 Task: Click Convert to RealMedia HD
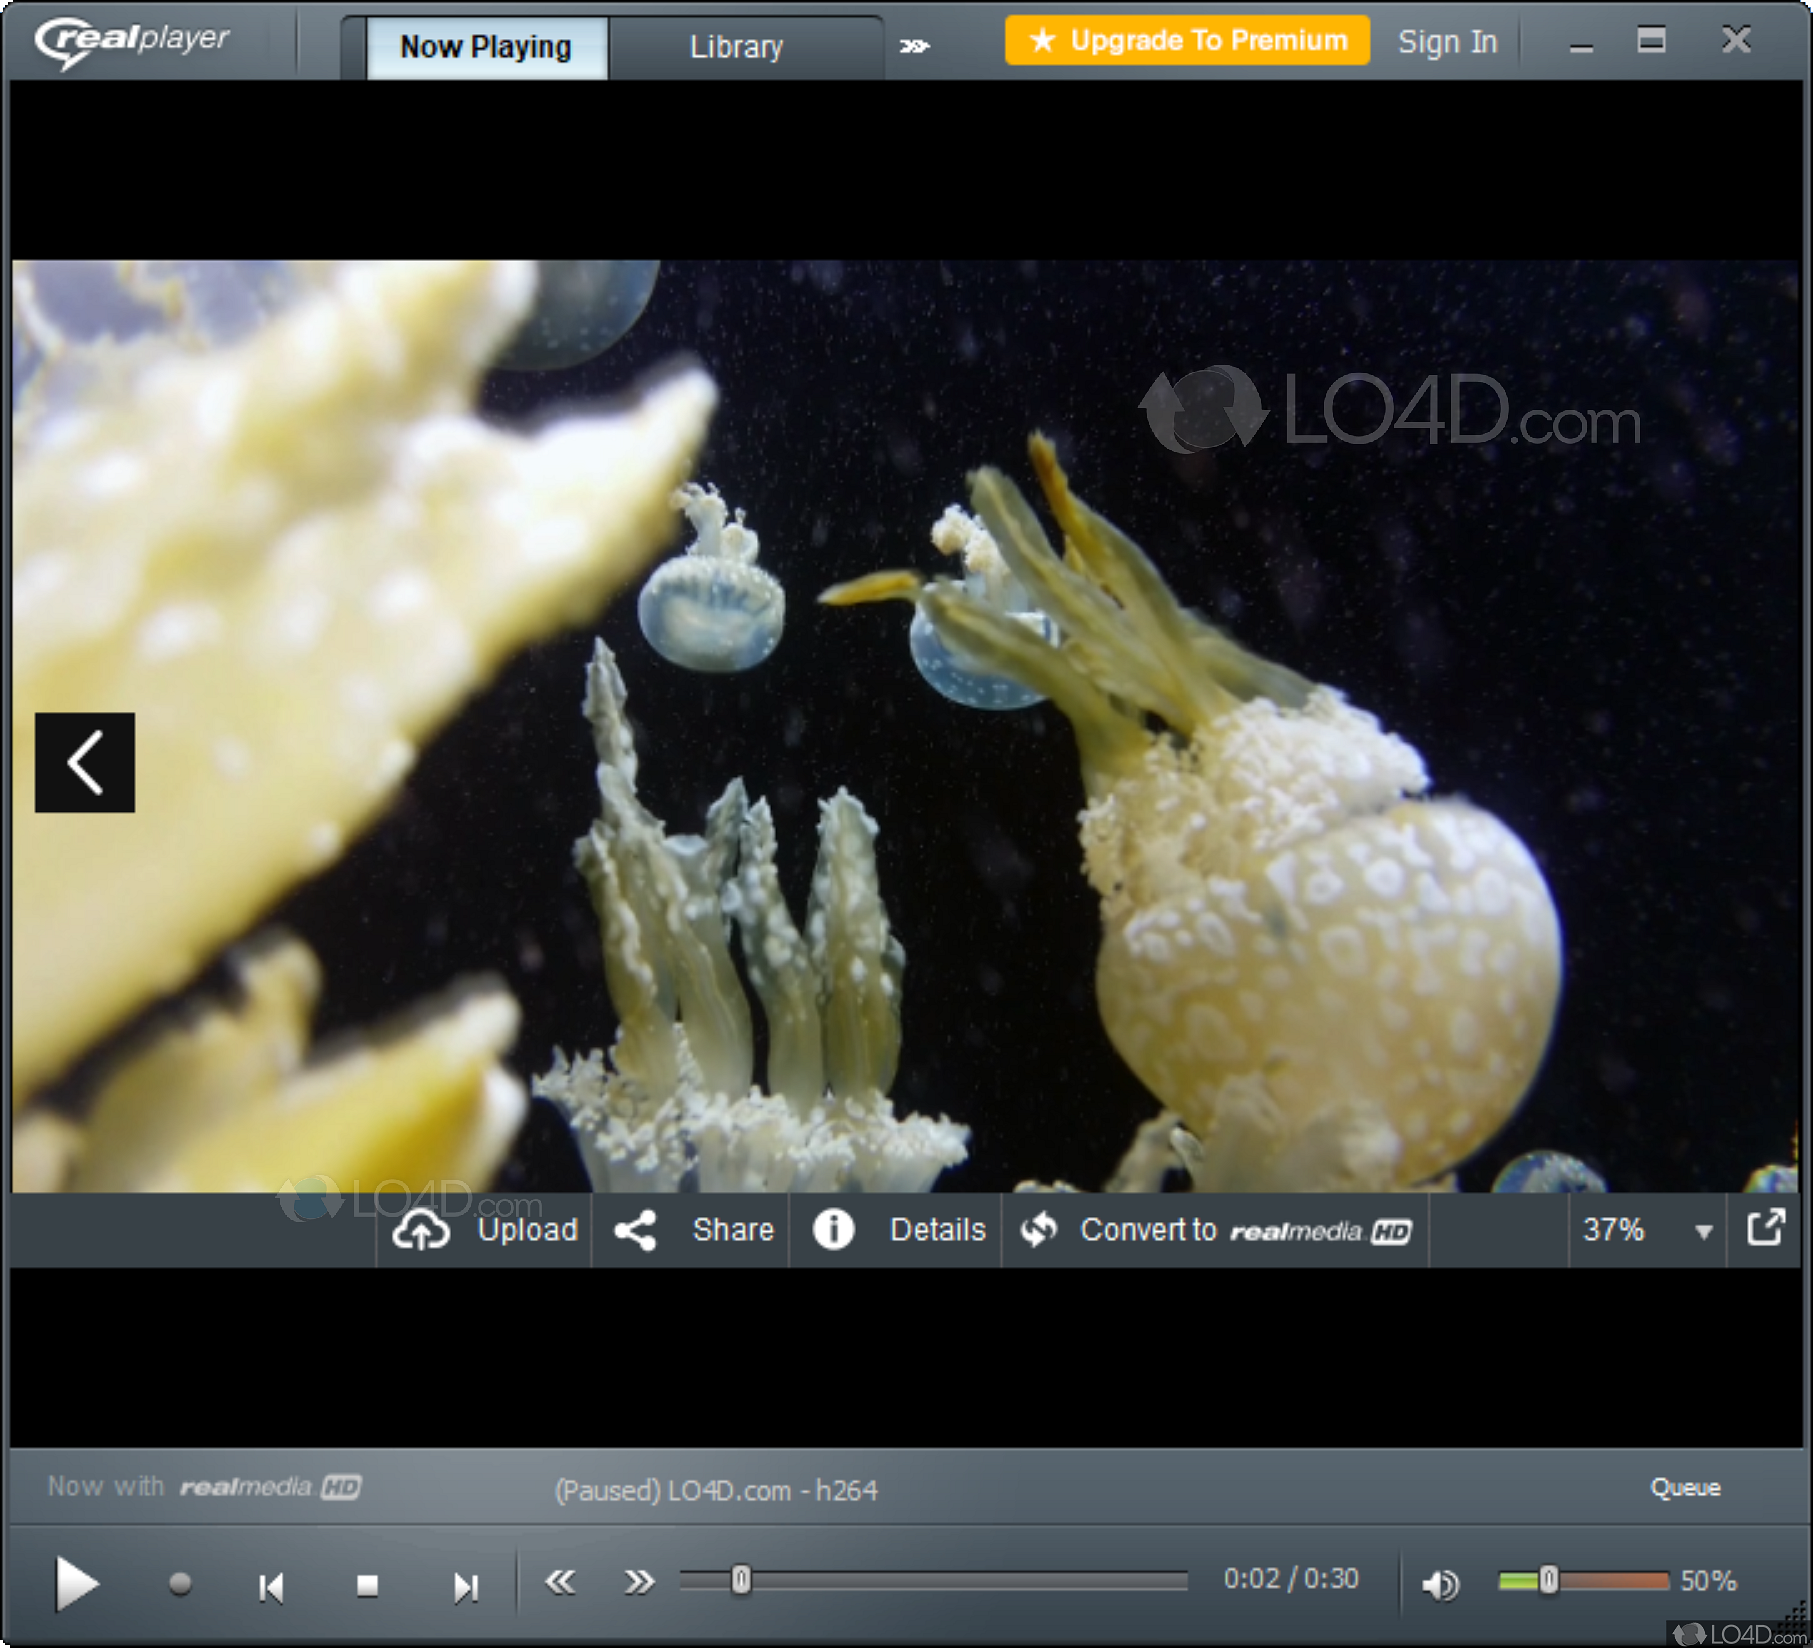click(1215, 1230)
